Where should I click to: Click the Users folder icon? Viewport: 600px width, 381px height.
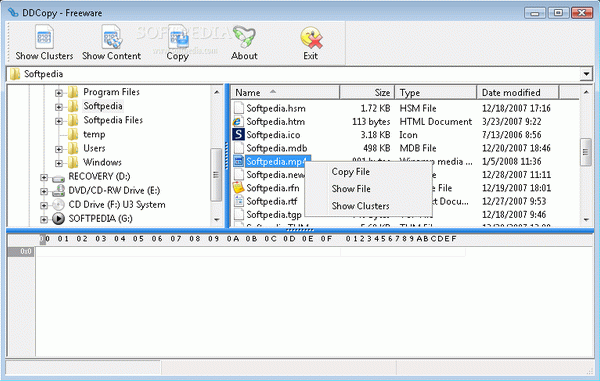tap(73, 148)
